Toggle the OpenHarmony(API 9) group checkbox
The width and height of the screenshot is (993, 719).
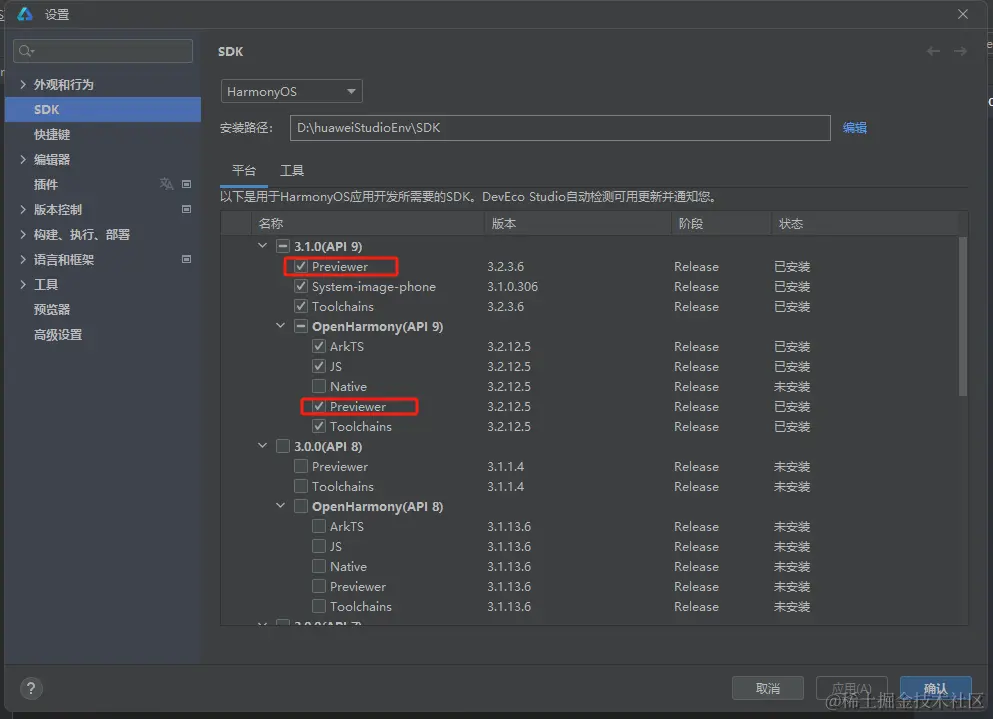(301, 326)
